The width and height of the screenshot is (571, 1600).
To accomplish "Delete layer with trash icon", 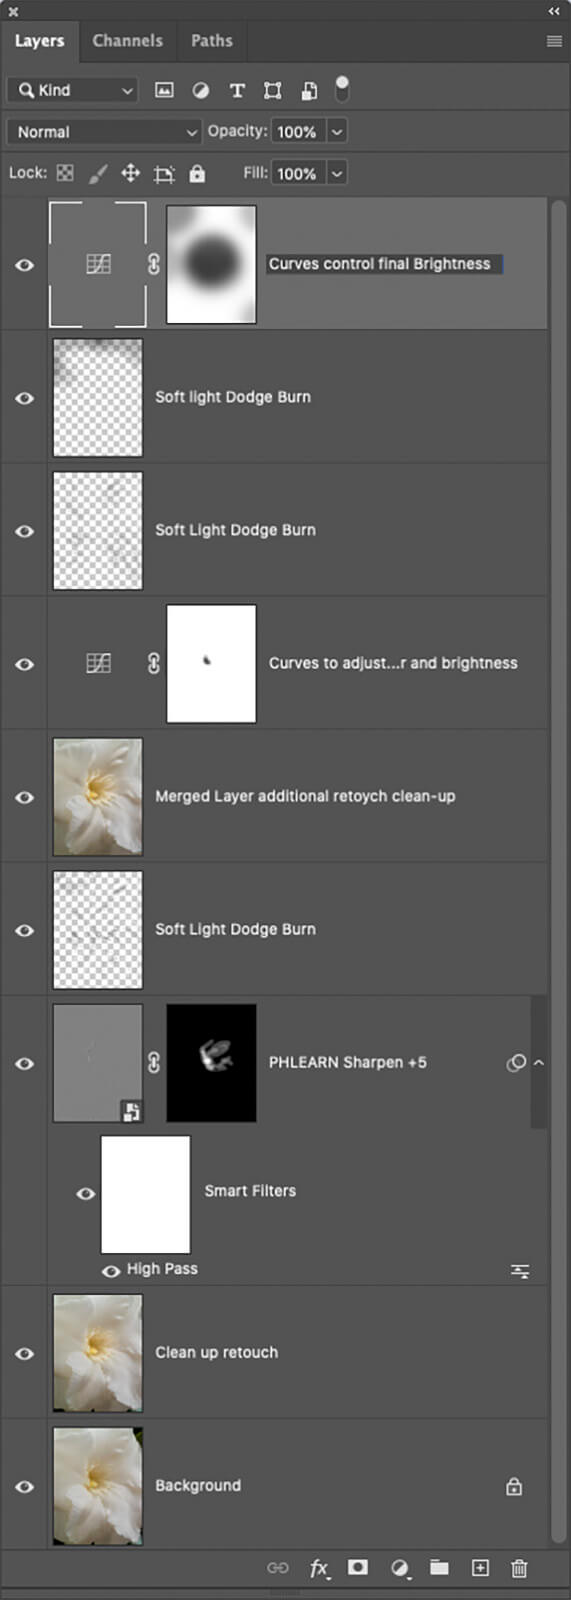I will click(519, 1568).
